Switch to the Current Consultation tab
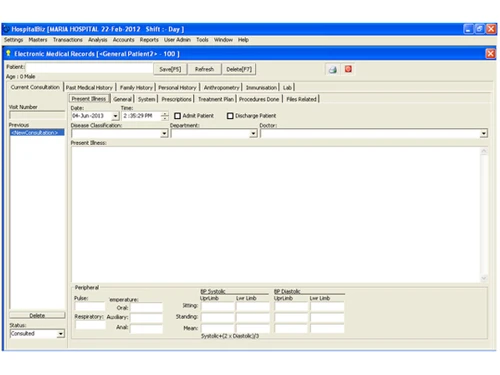Screen dimensions: 500x375 click(35, 87)
